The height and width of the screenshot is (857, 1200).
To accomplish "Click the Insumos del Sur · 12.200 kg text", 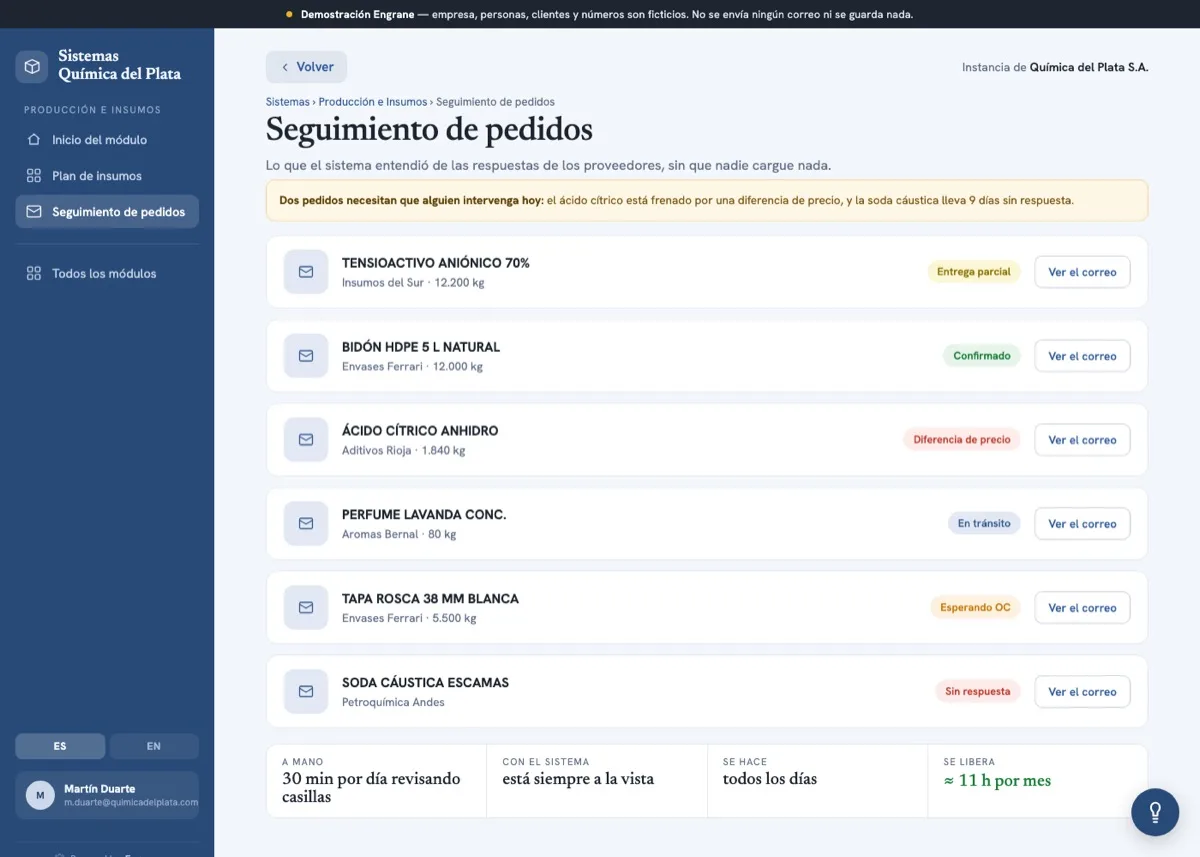I will tap(413, 283).
